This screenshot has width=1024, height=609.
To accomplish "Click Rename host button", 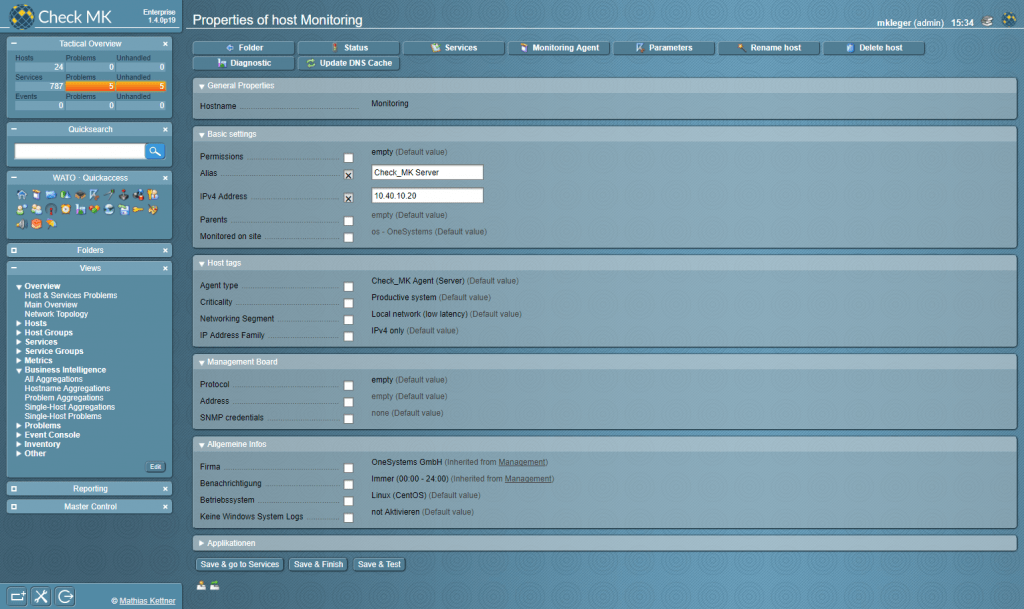I will pos(769,48).
